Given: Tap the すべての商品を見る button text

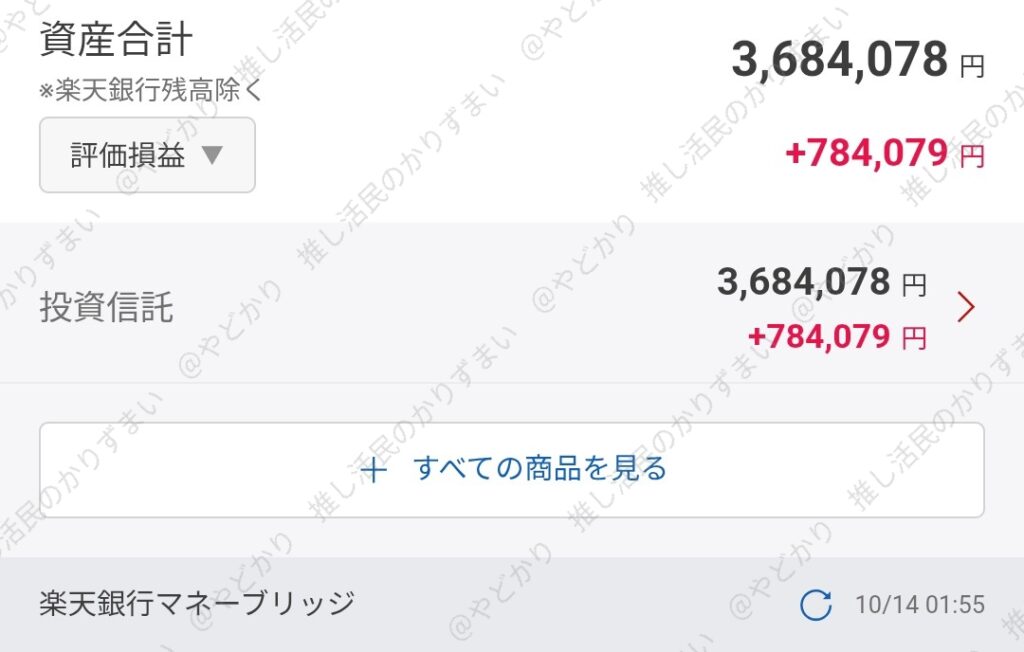Looking at the screenshot, I should coord(540,469).
